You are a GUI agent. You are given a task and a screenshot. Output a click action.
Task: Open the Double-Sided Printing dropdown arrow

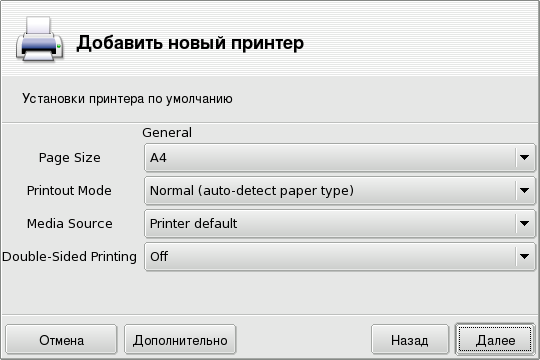click(x=525, y=256)
